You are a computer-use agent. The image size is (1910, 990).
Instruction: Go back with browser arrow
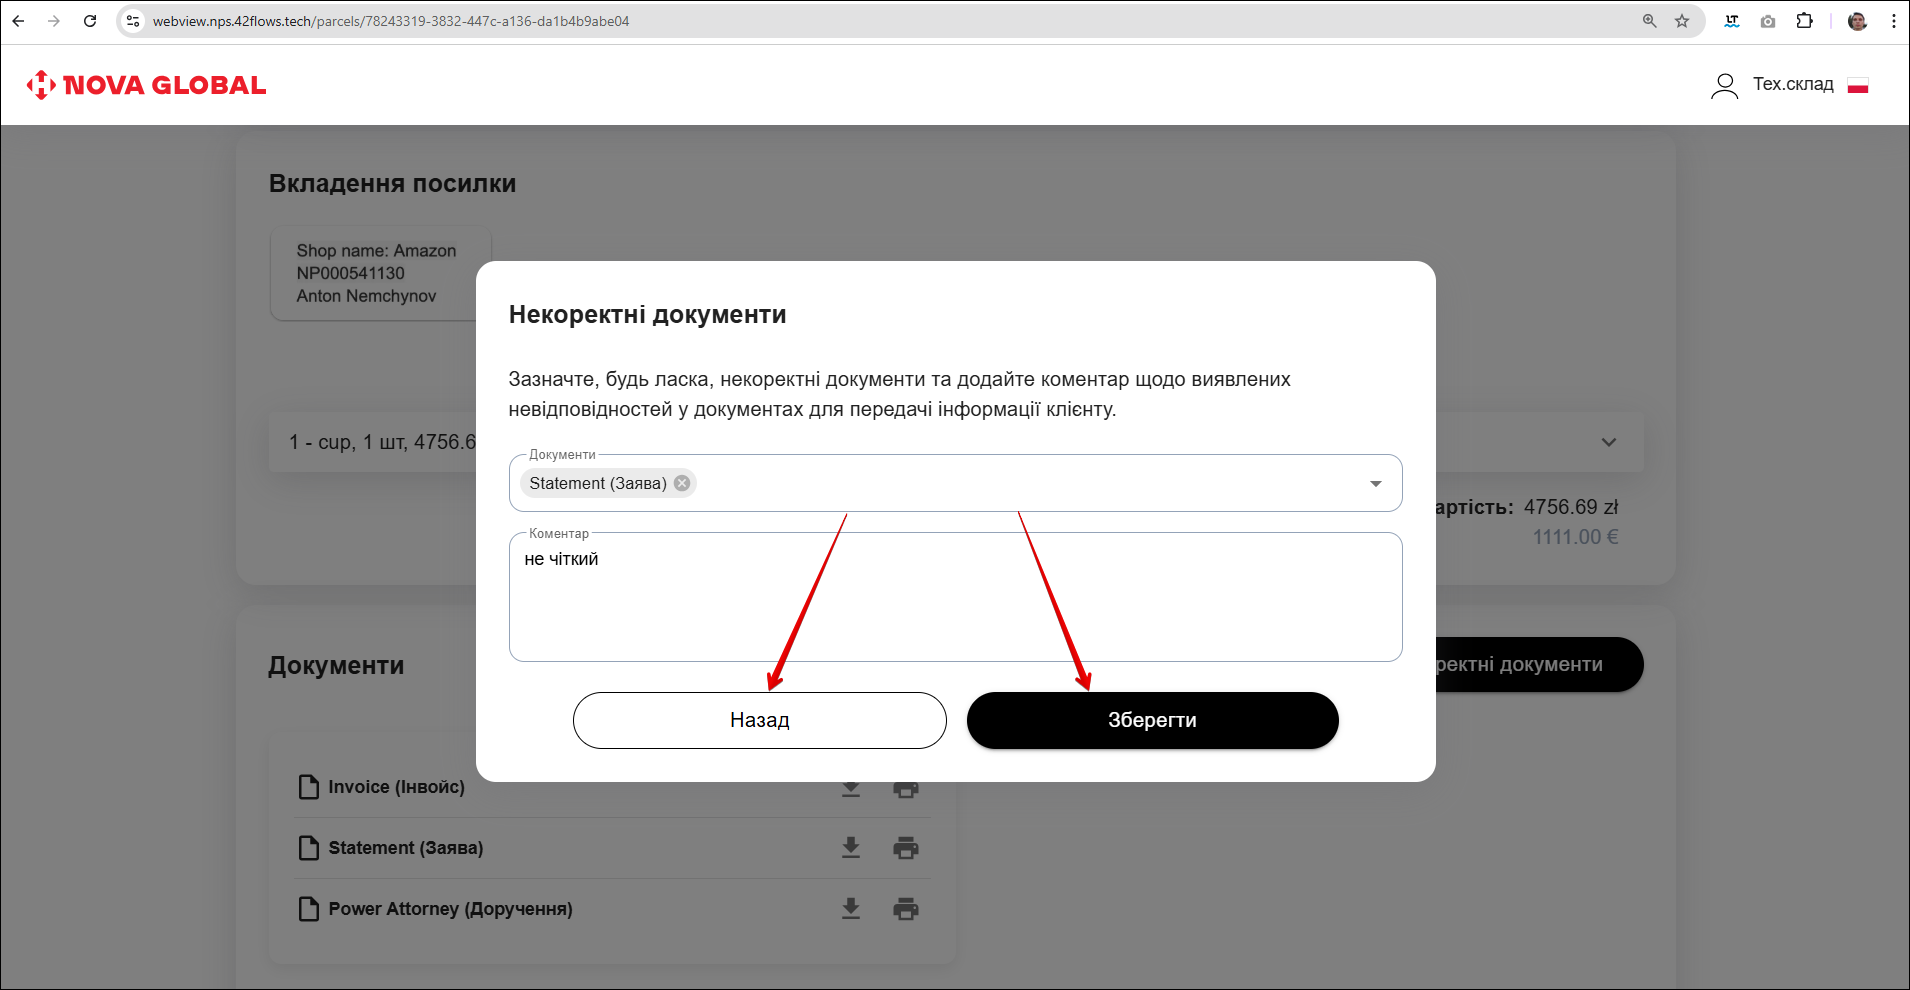point(19,21)
